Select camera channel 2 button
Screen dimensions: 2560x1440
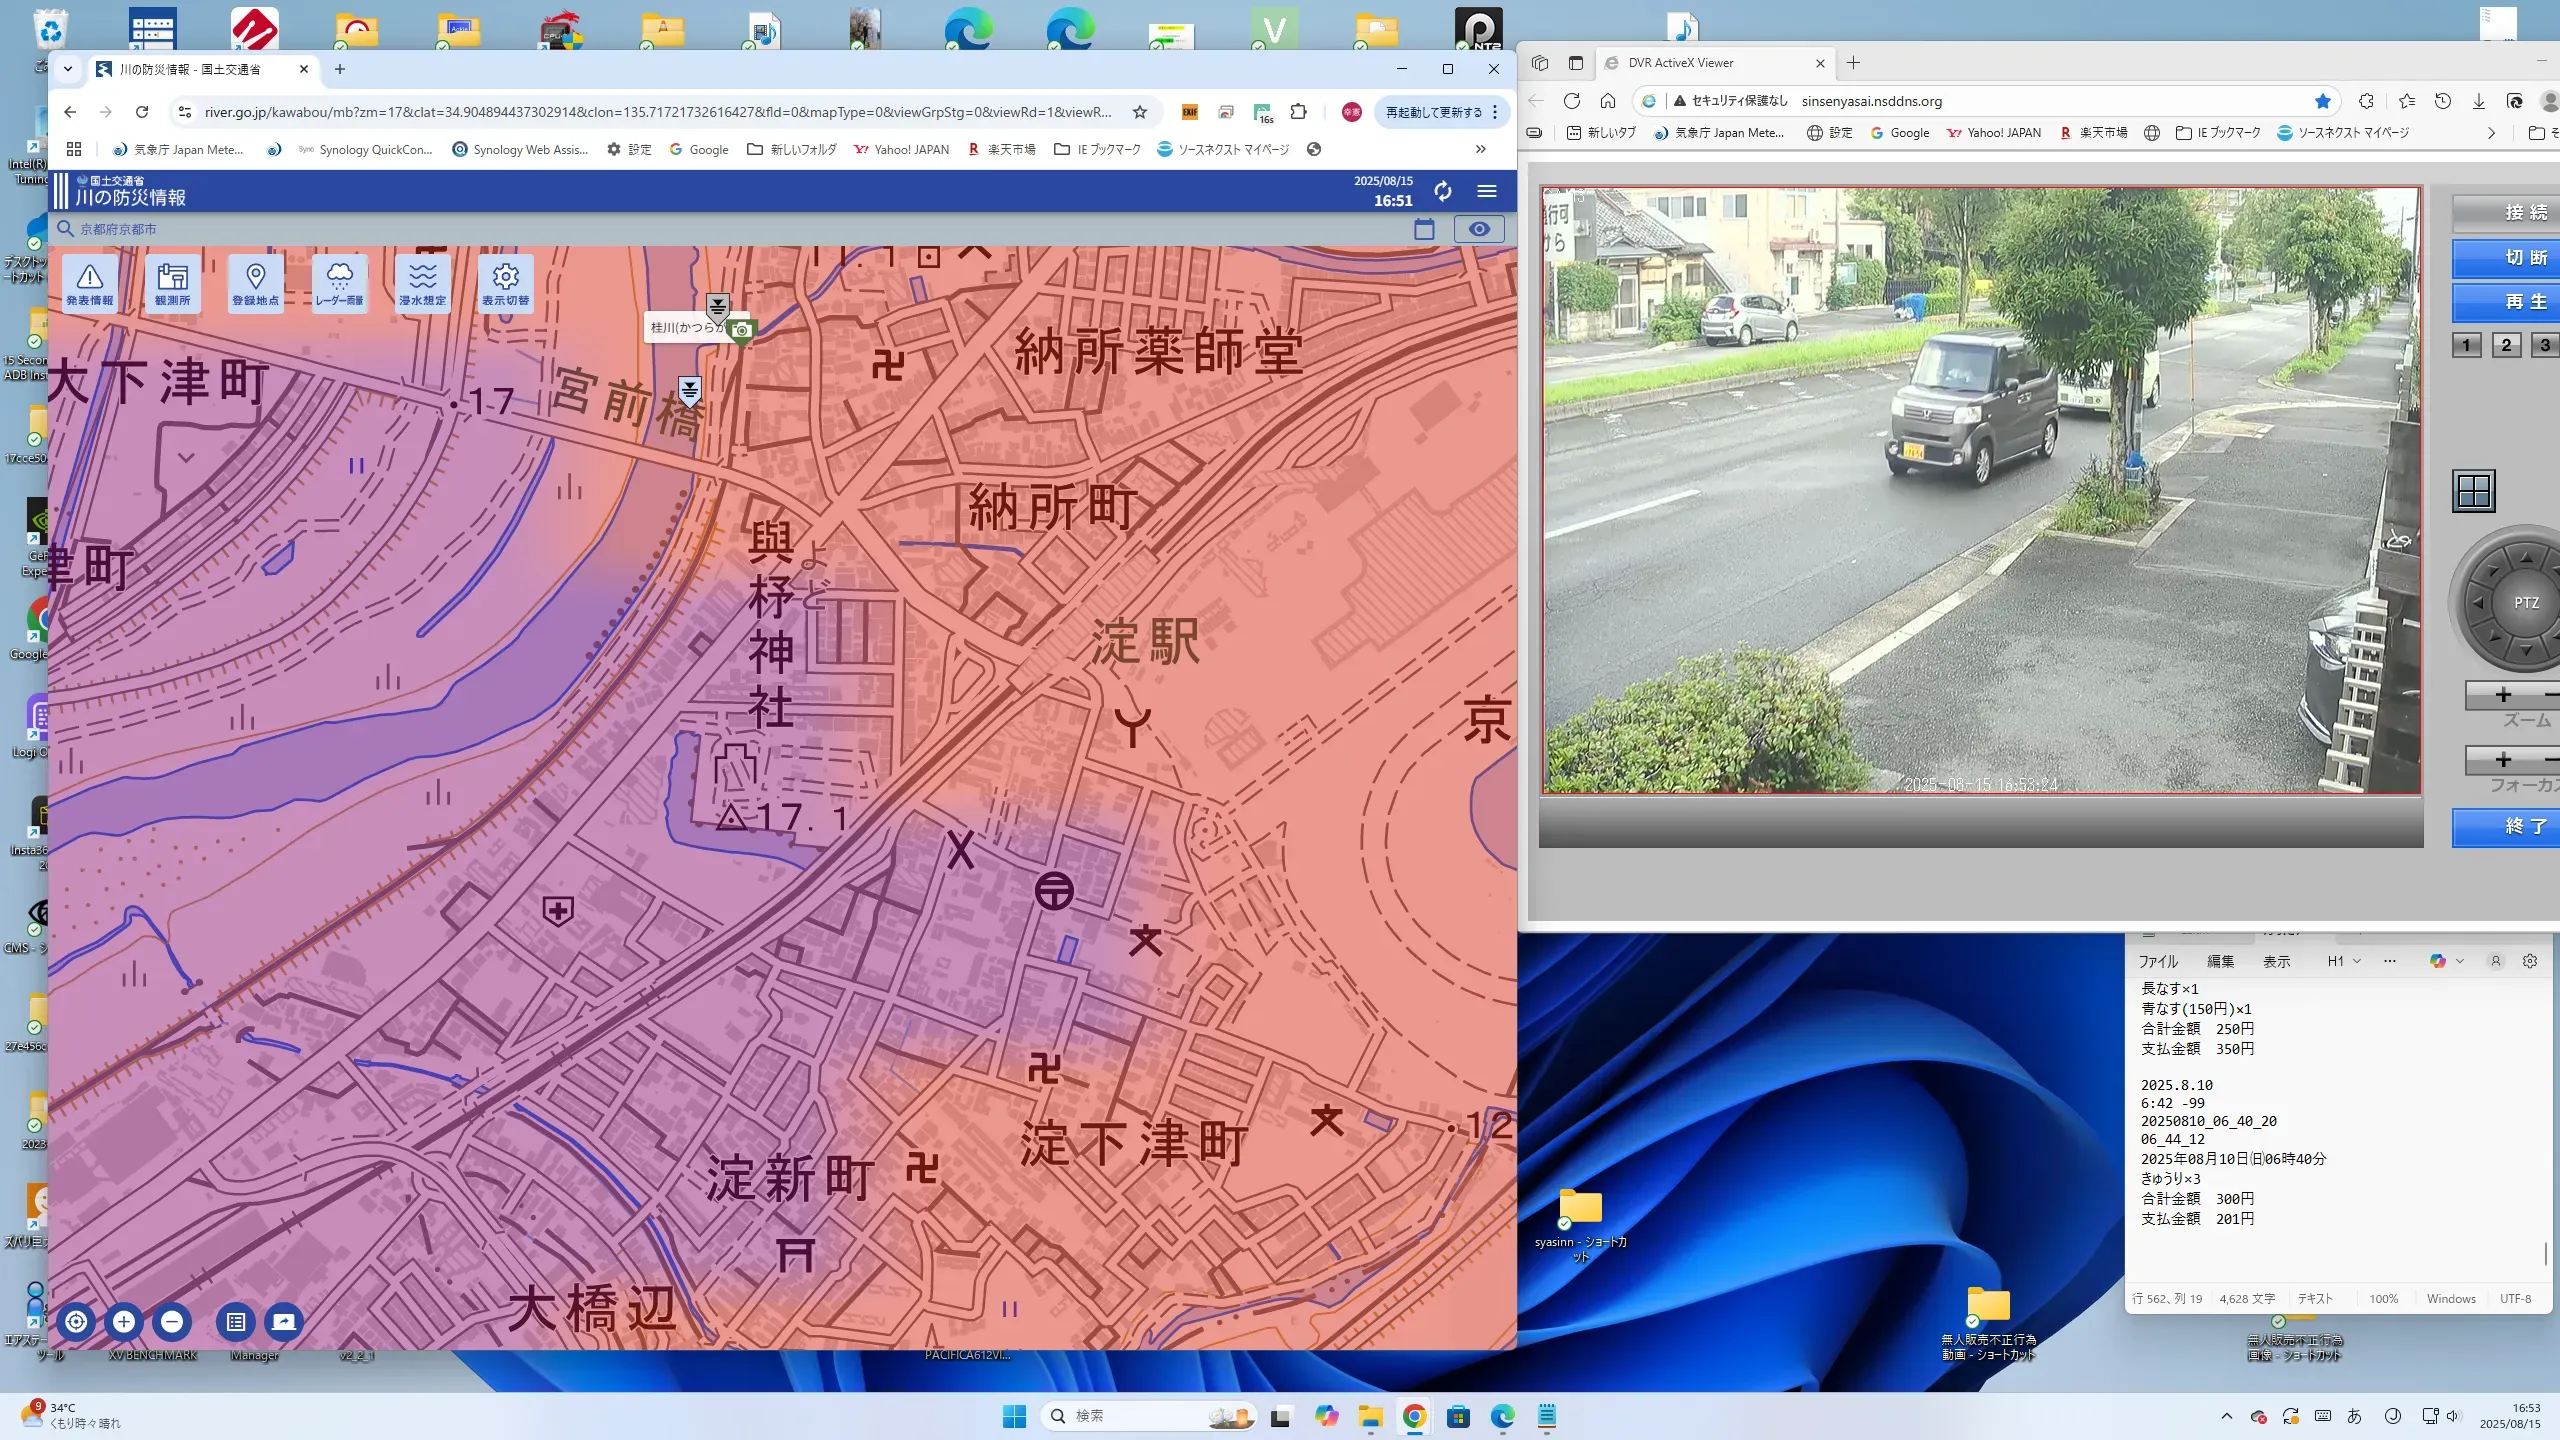pyautogui.click(x=2506, y=345)
